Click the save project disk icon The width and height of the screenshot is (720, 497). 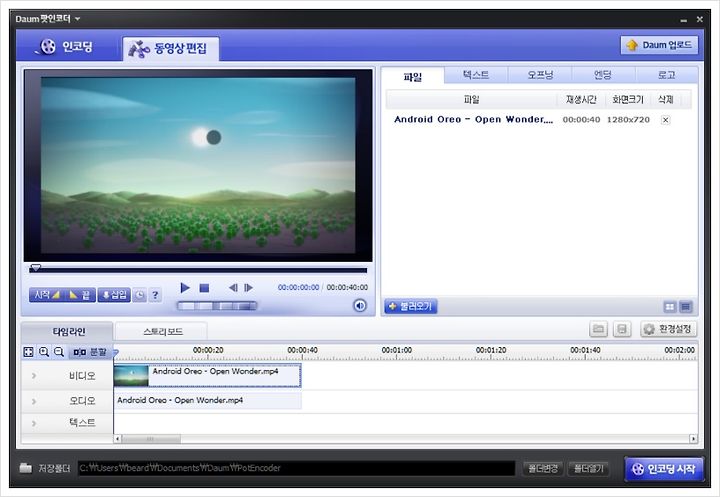(622, 329)
